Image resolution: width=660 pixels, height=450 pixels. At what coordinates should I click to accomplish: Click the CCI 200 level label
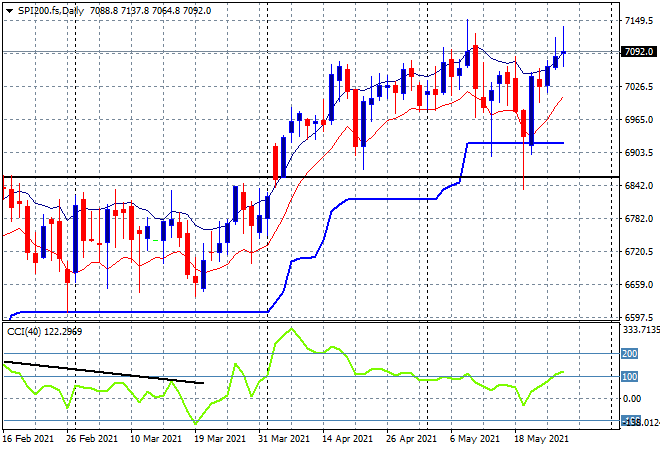click(630, 354)
